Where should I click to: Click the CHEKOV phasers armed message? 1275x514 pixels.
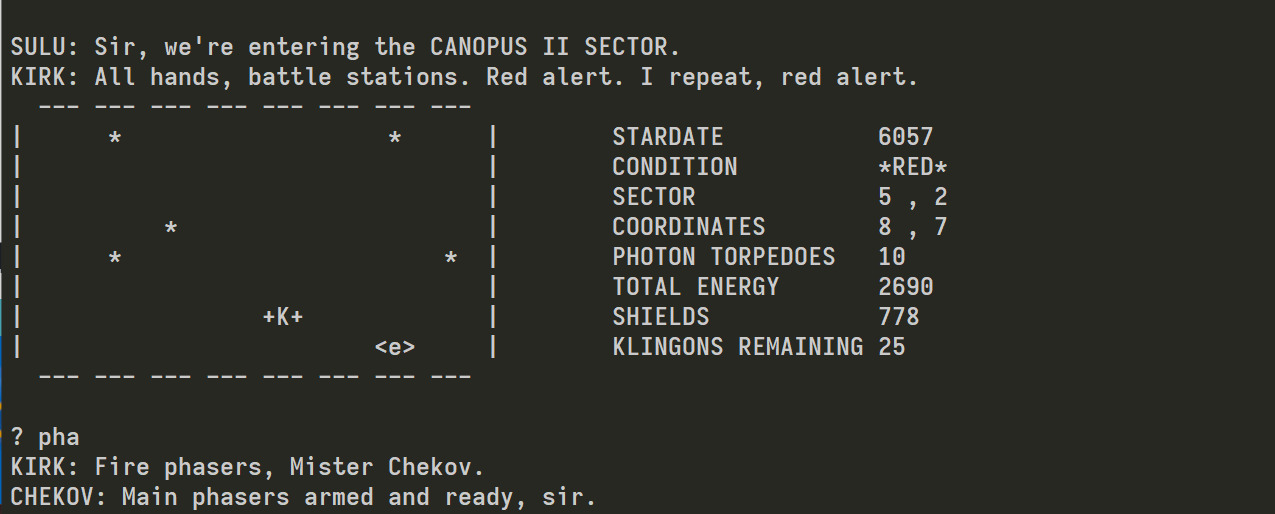coord(303,497)
